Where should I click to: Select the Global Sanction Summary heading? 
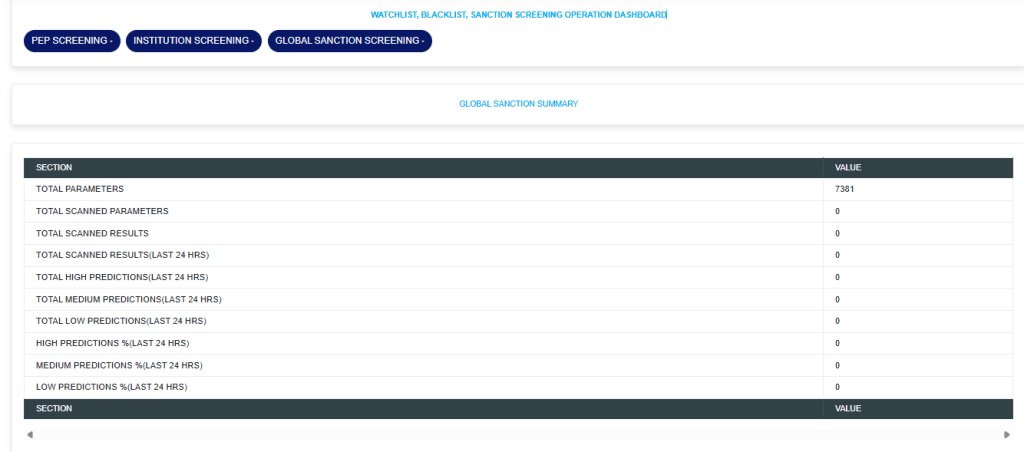[x=518, y=104]
